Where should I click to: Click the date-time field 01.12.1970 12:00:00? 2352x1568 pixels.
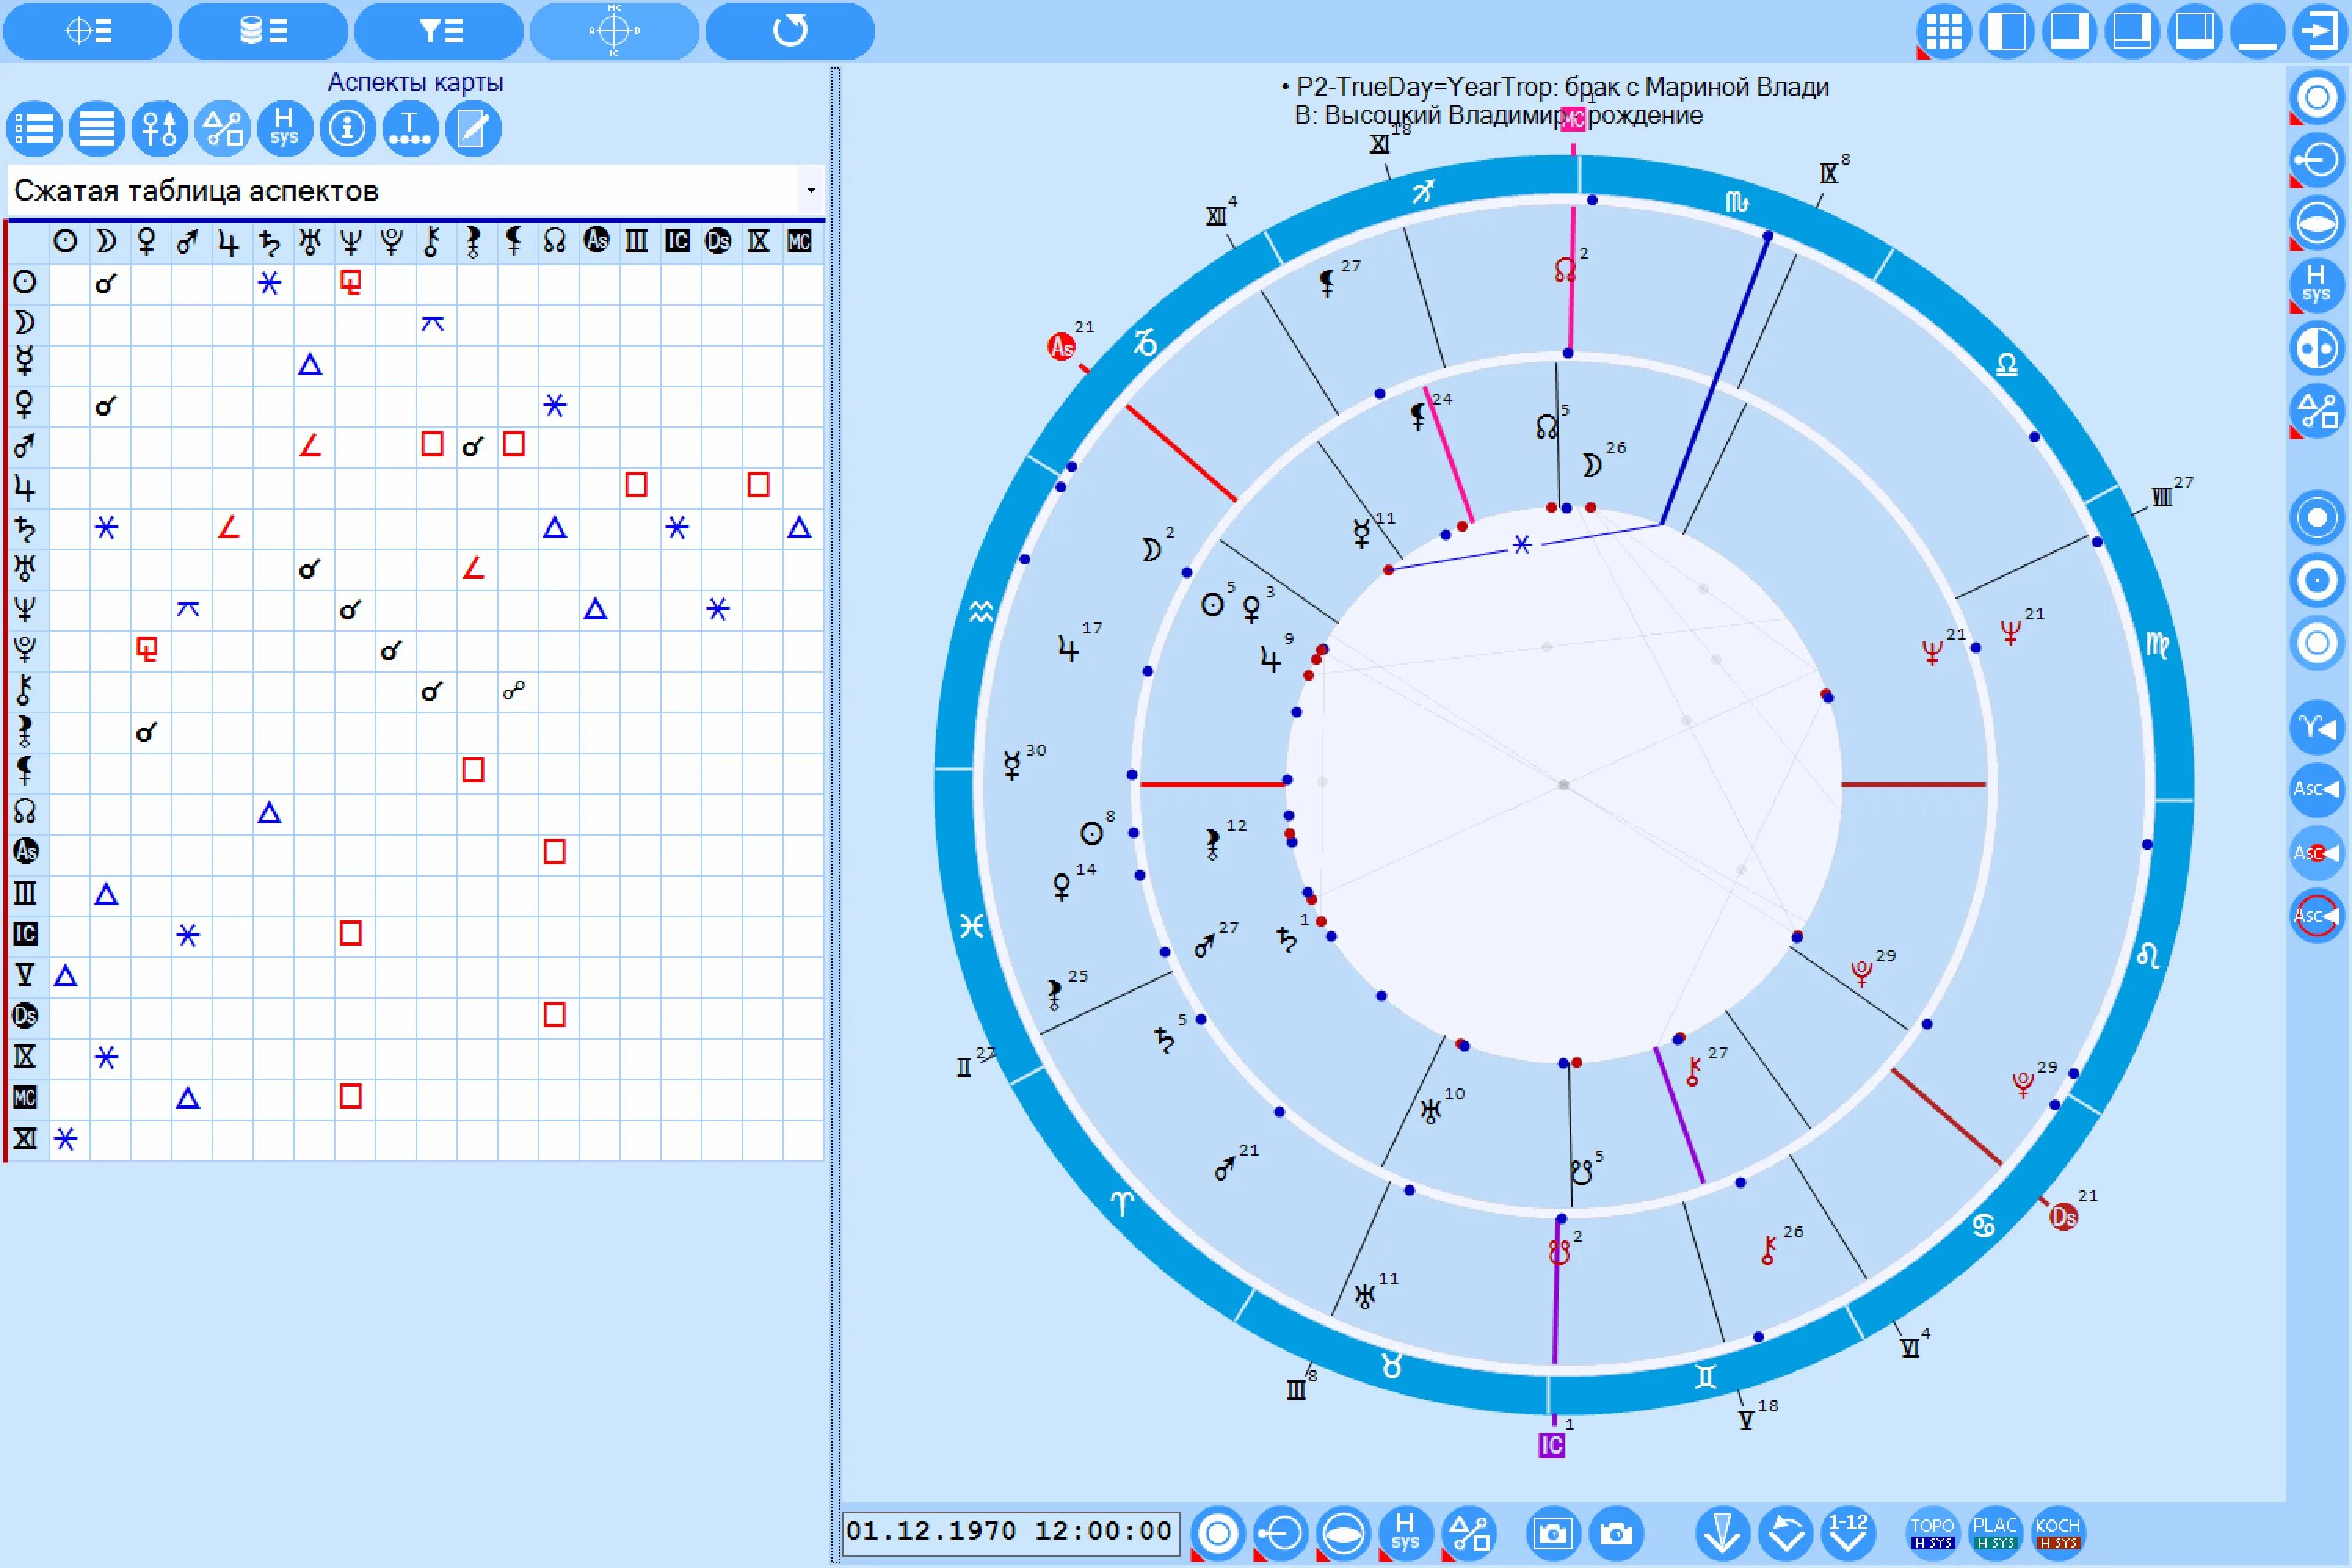[1010, 1531]
